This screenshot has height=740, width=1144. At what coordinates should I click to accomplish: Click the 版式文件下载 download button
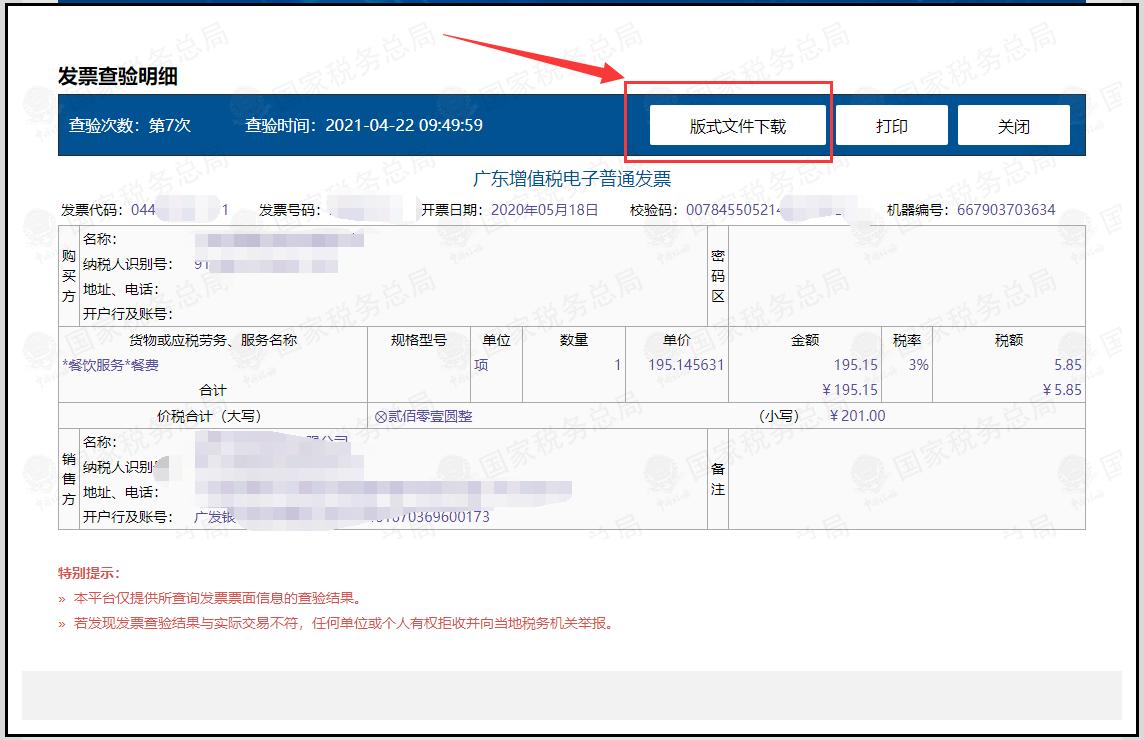coord(736,124)
